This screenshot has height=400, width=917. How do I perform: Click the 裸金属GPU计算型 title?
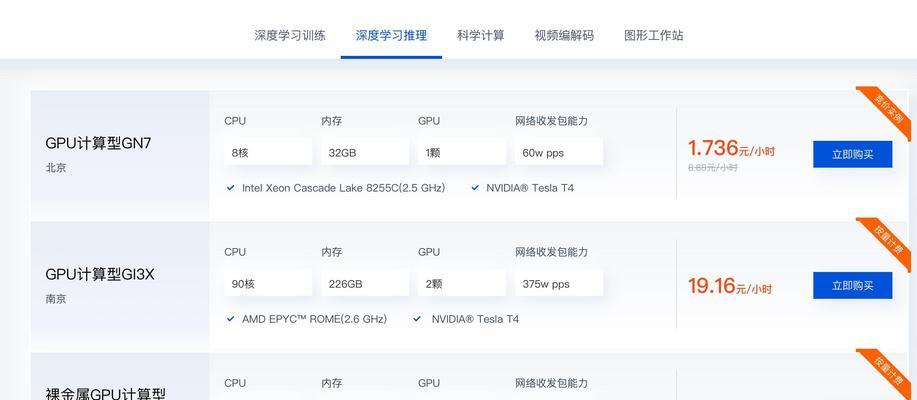pos(105,393)
